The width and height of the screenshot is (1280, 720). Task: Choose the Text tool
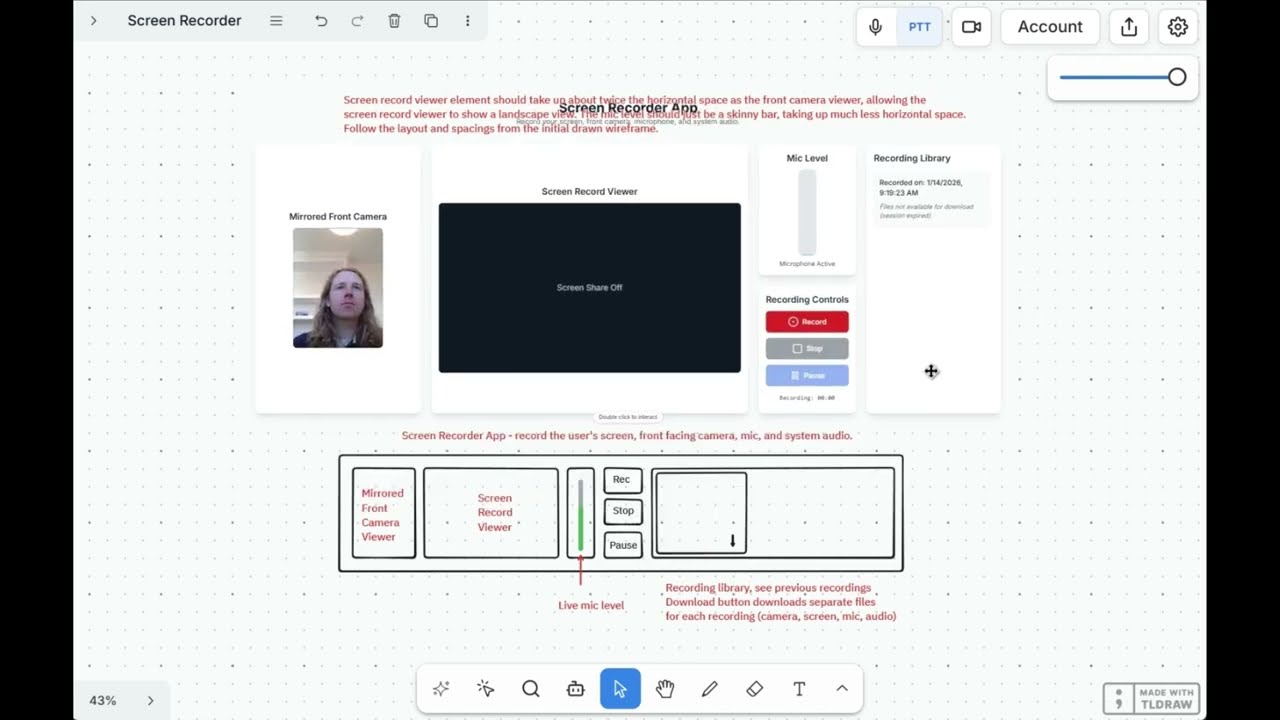(x=799, y=689)
